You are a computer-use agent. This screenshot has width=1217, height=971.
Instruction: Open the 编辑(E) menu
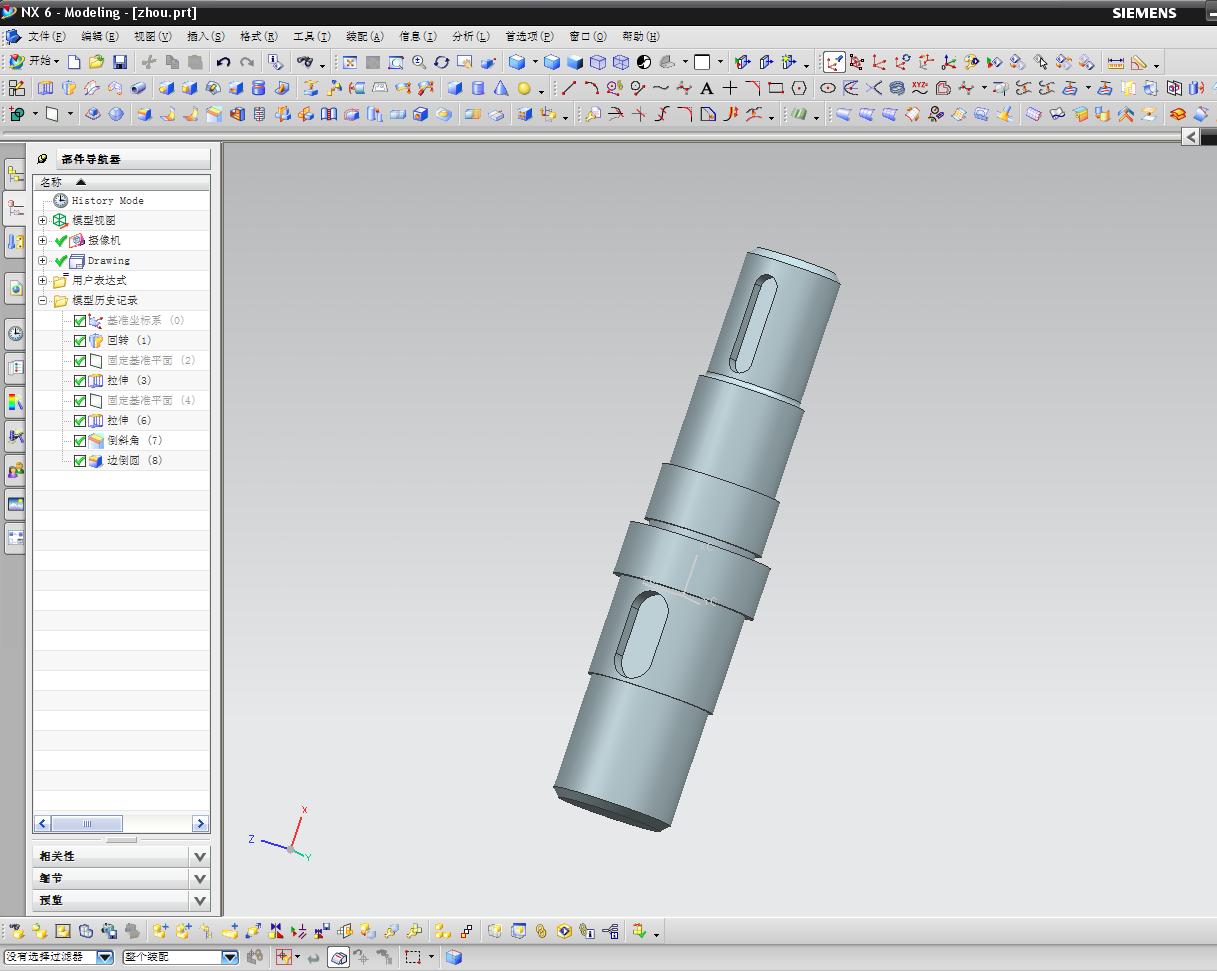pyautogui.click(x=99, y=36)
